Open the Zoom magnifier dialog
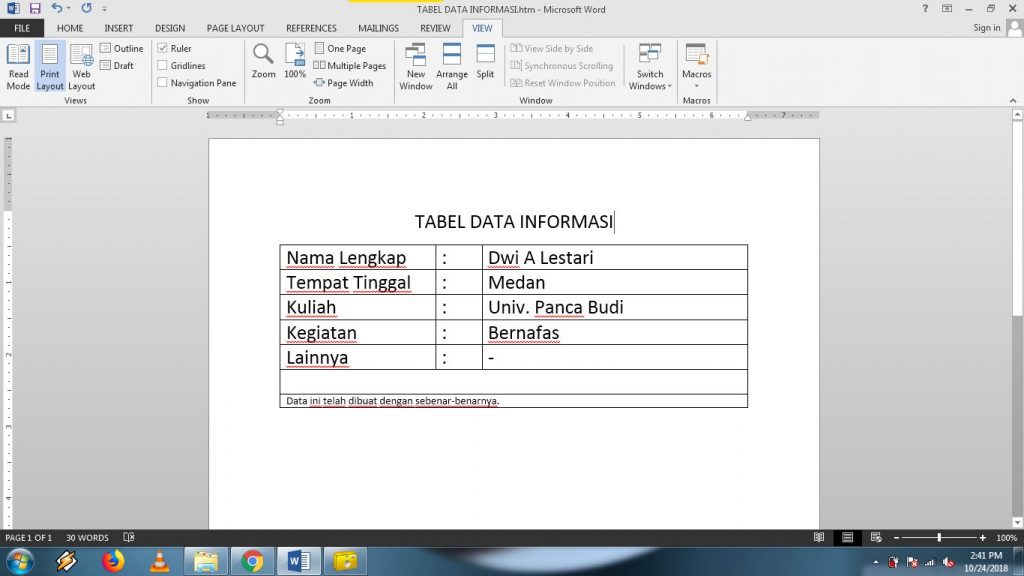This screenshot has width=1024, height=576. pyautogui.click(x=263, y=61)
